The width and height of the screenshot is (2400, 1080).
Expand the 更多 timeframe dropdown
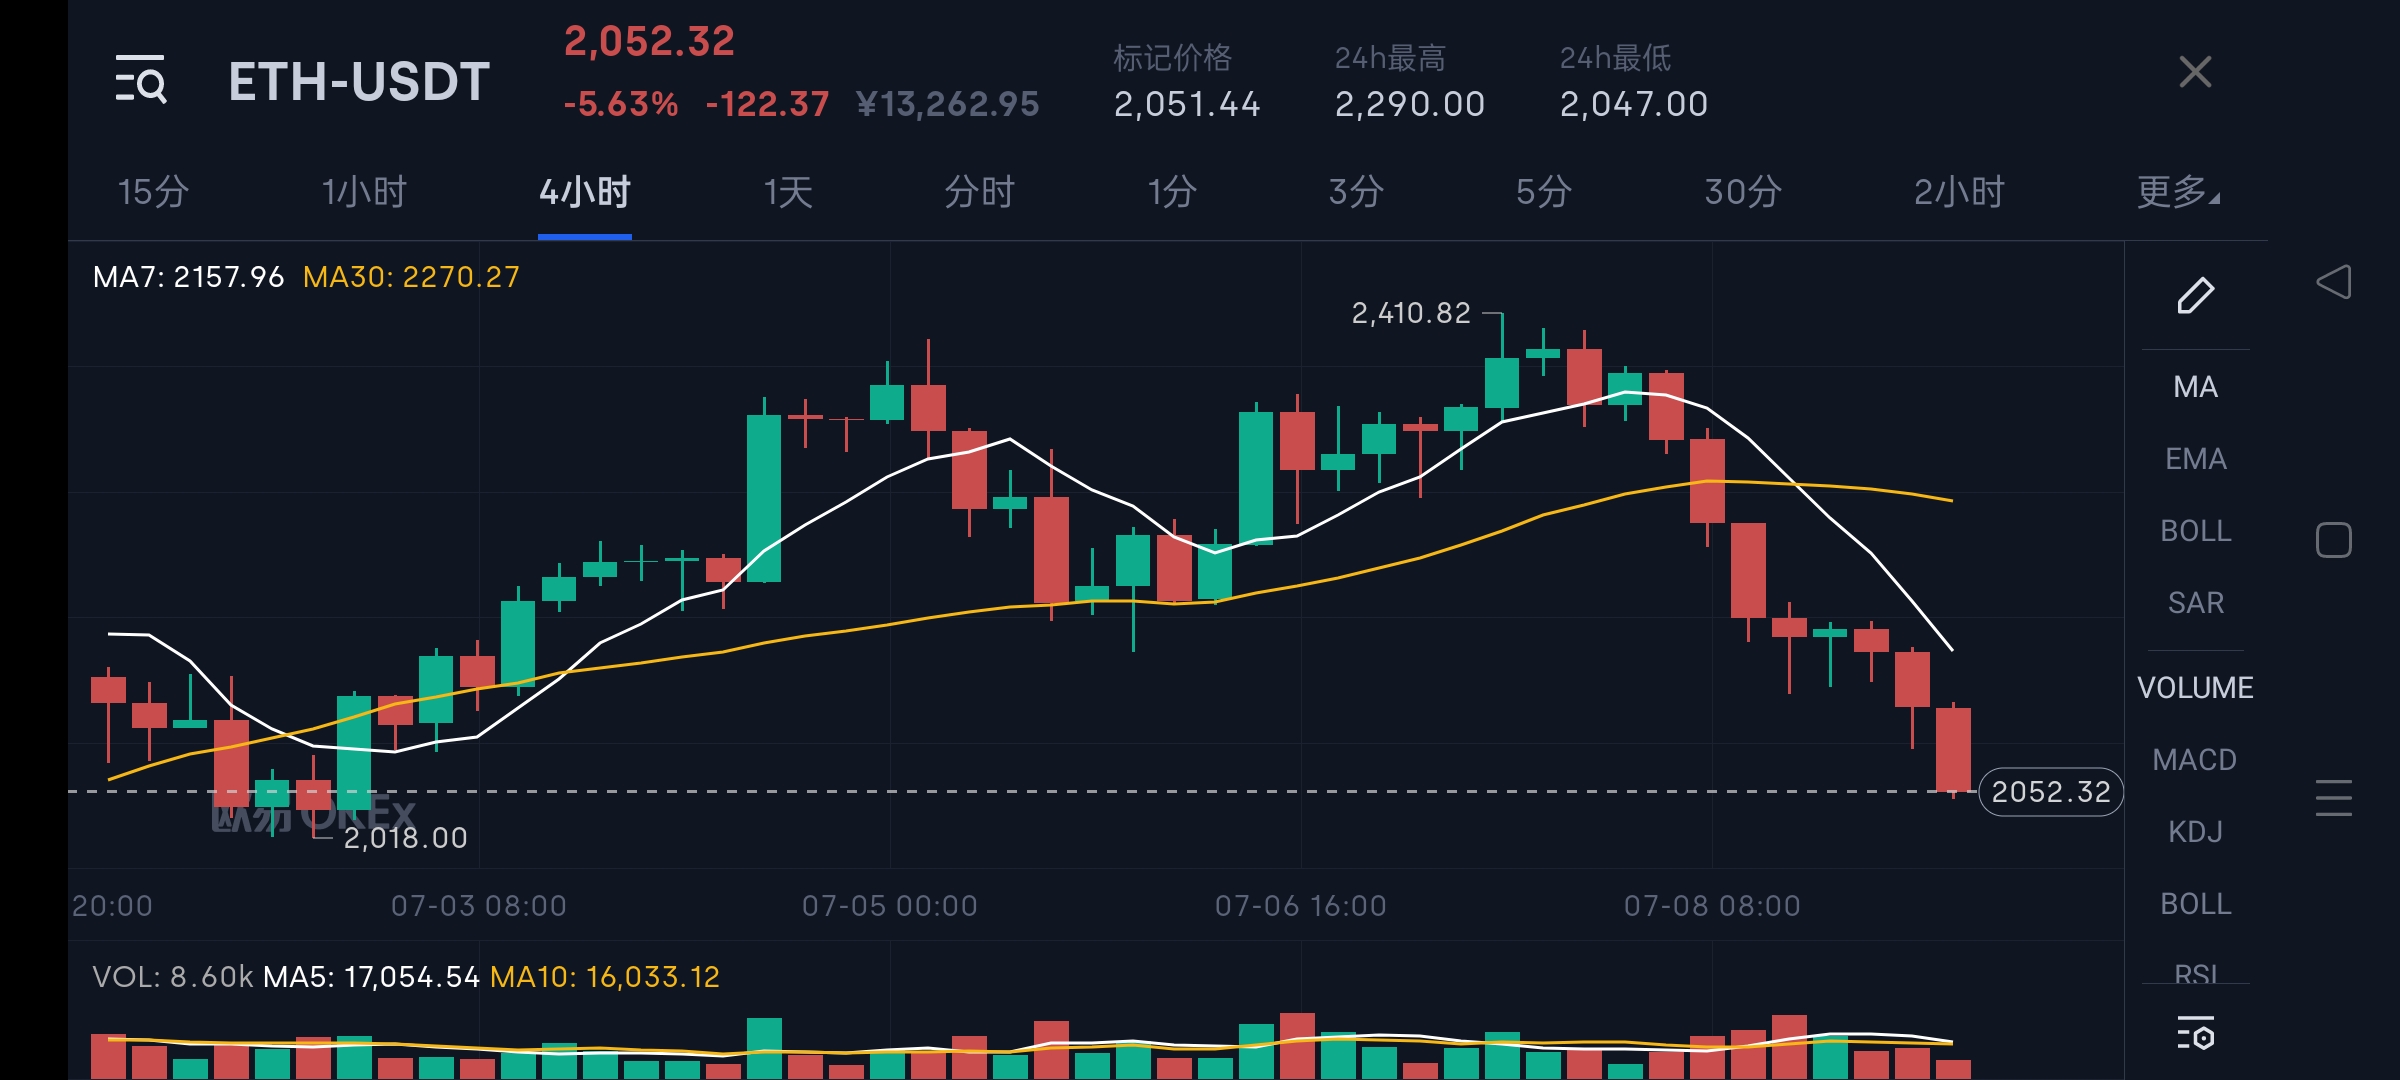2178,192
